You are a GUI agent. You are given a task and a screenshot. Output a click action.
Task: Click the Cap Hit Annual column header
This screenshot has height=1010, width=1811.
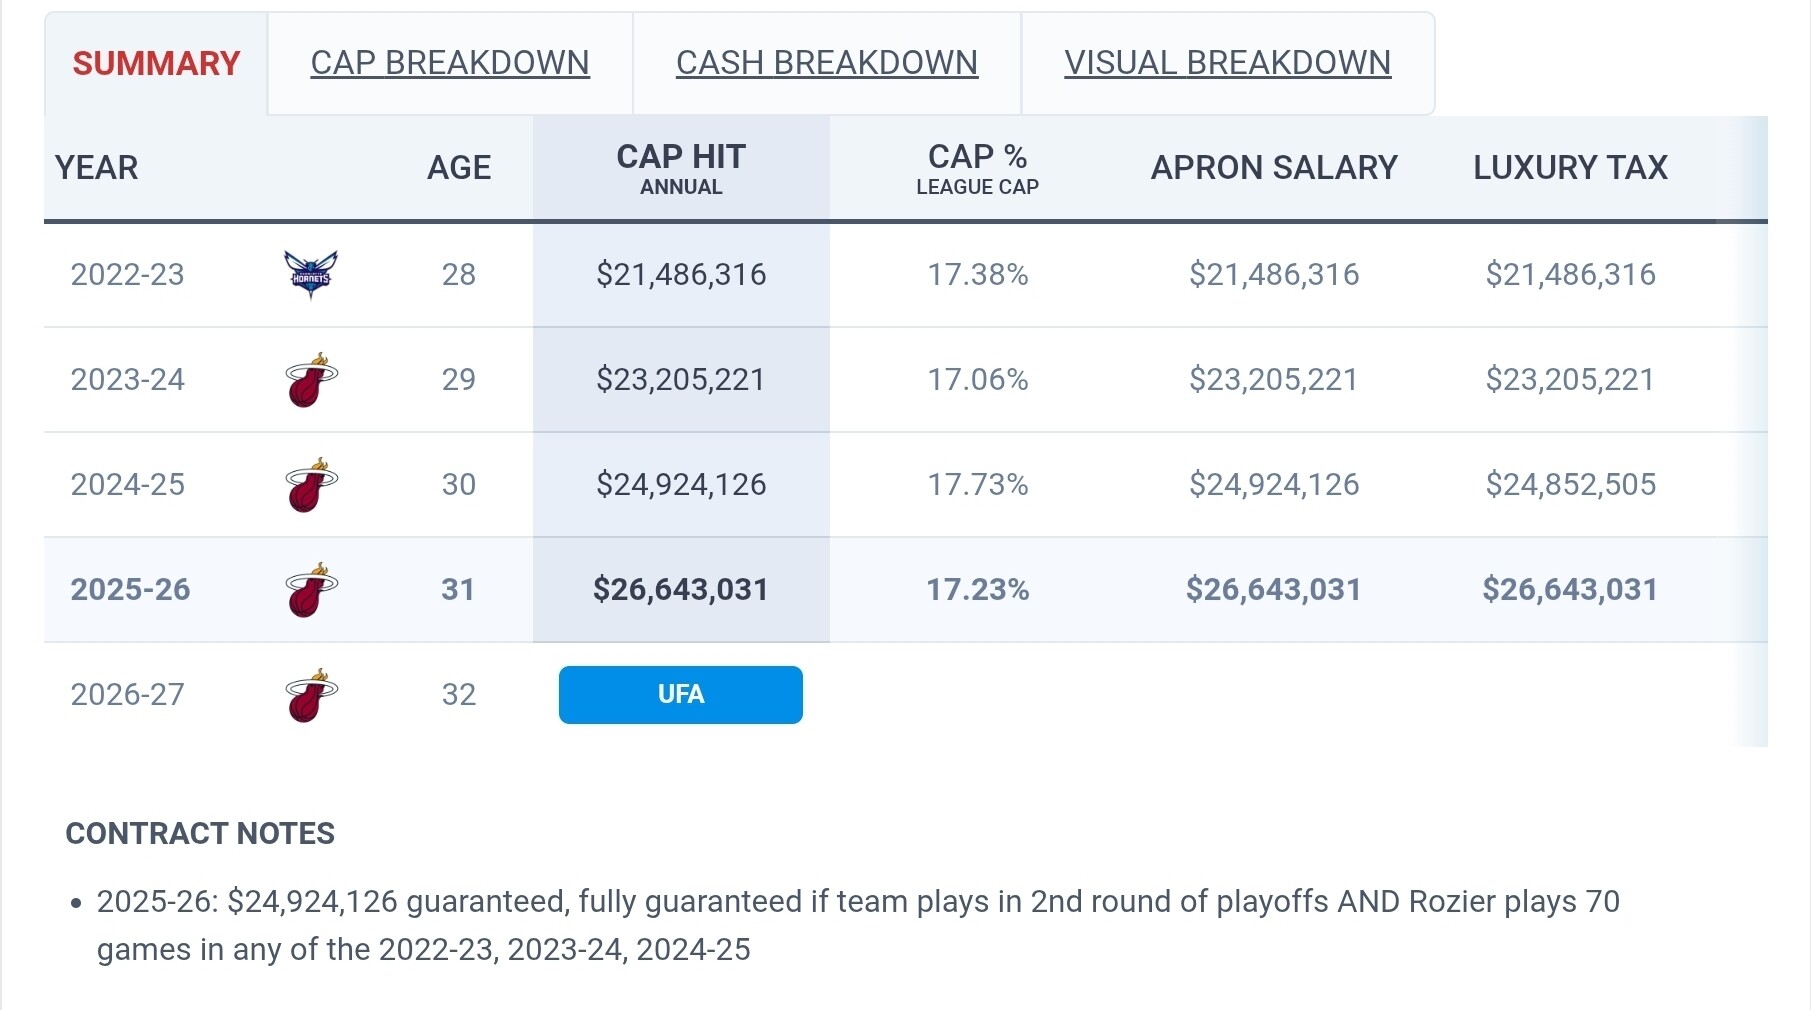[x=681, y=168]
